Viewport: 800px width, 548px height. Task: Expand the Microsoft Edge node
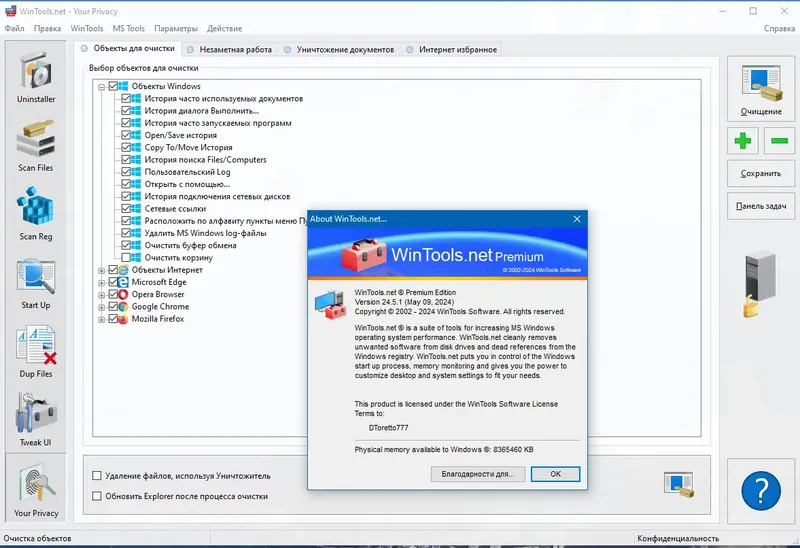pyautogui.click(x=102, y=283)
